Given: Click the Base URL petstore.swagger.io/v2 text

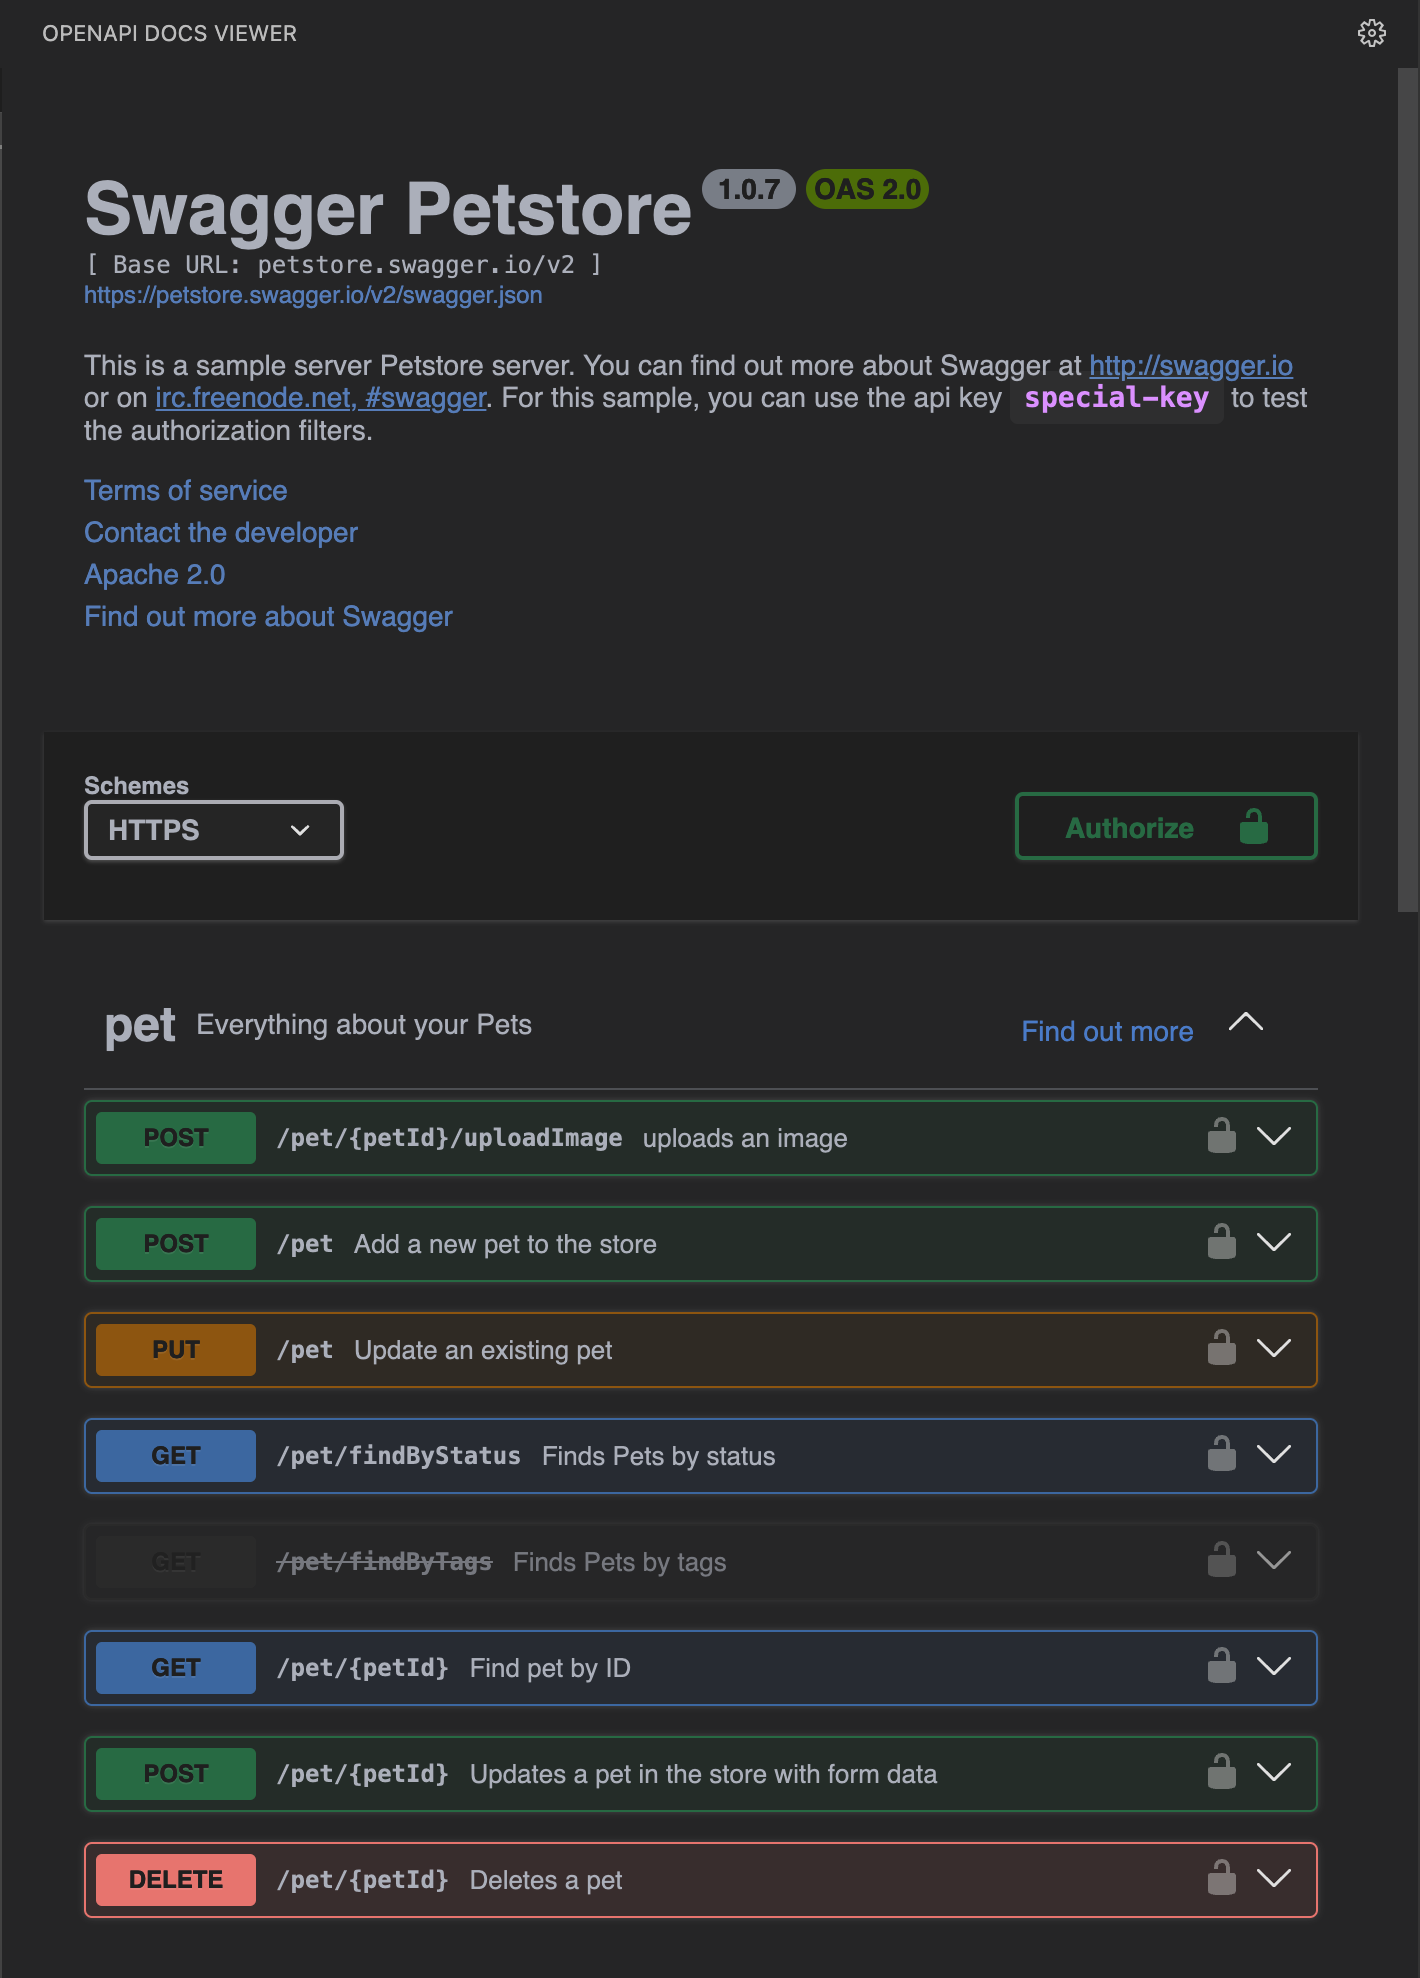Looking at the screenshot, I should click(343, 265).
